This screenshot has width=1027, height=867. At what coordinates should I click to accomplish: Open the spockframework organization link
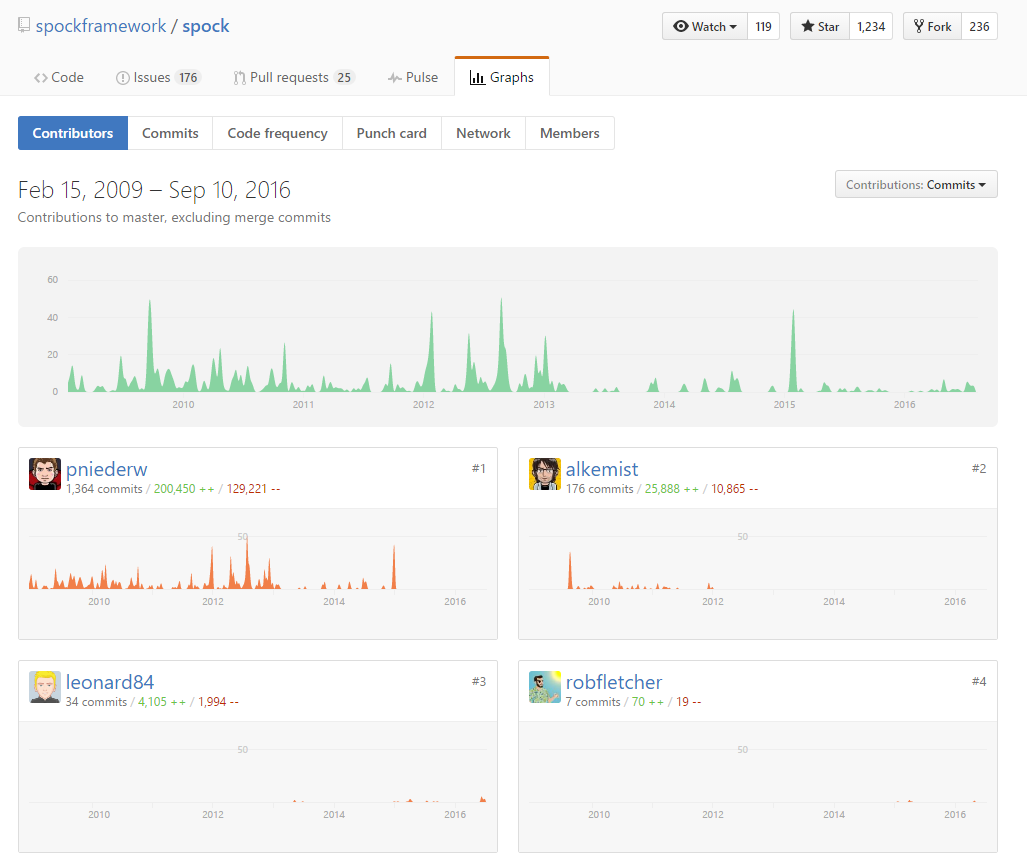[x=101, y=26]
